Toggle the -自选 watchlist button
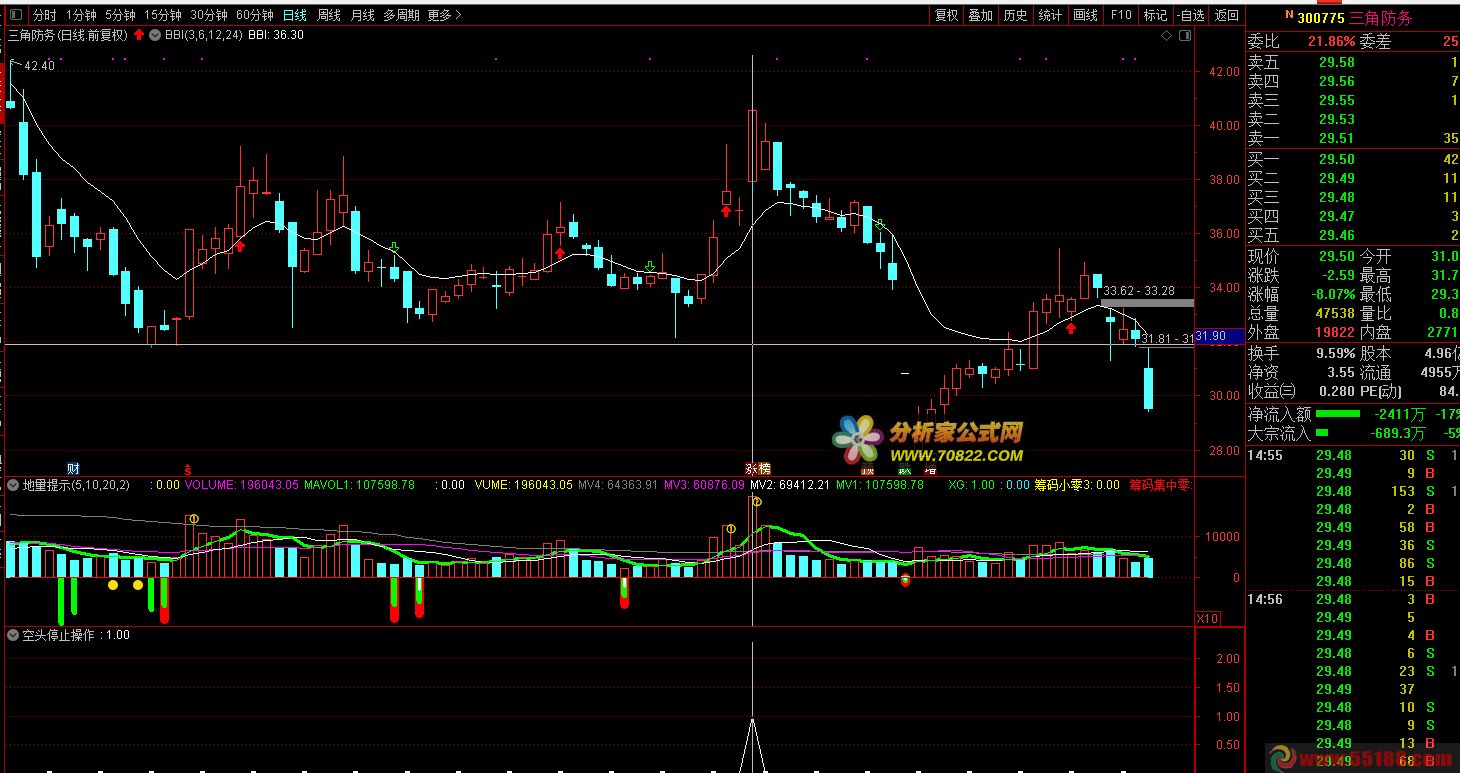 pyautogui.click(x=1190, y=15)
